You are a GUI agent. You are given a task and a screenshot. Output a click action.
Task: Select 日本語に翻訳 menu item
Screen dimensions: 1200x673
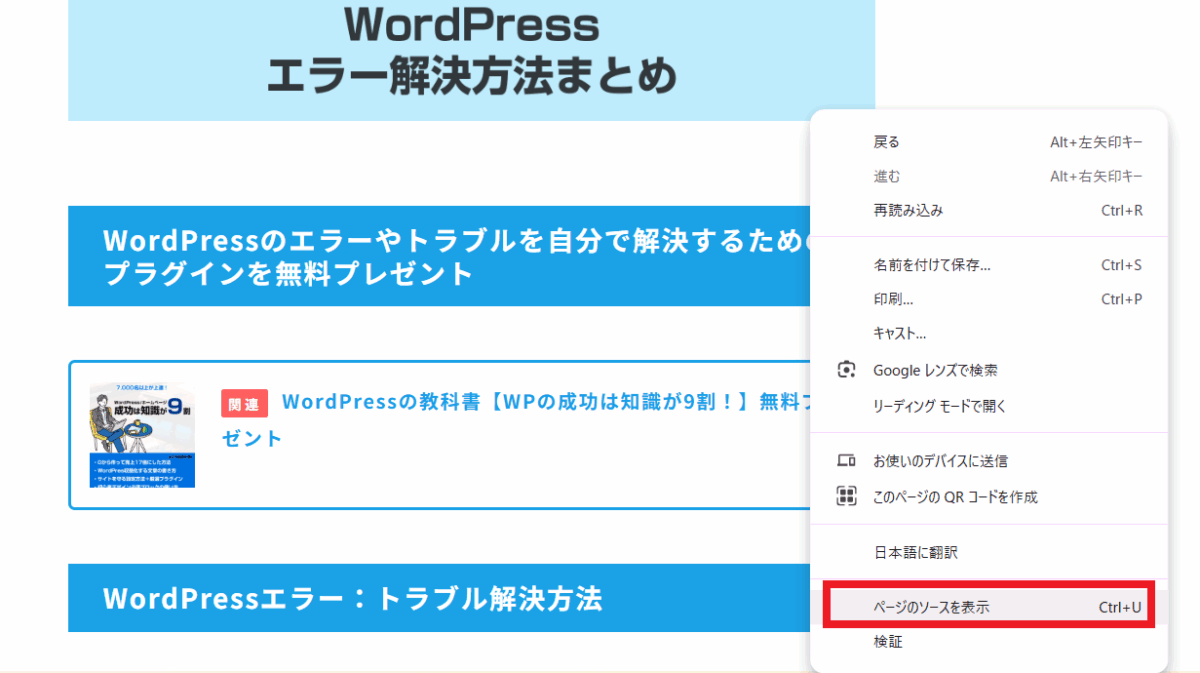coord(915,552)
